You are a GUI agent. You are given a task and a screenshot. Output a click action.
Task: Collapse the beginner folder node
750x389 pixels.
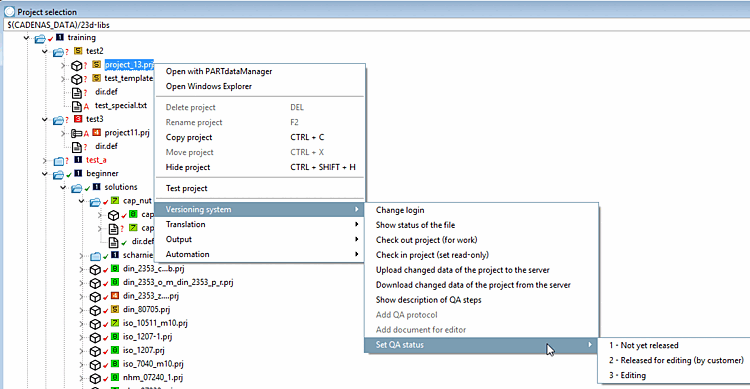pyautogui.click(x=44, y=174)
